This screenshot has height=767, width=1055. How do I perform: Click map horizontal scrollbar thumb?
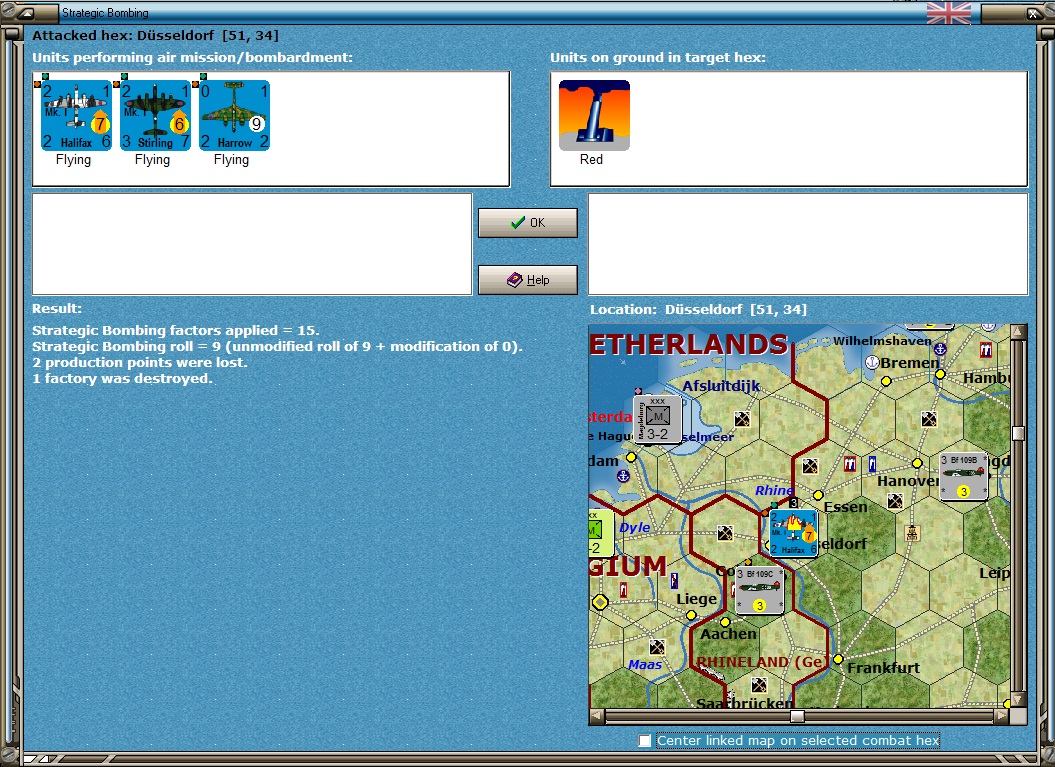(x=797, y=716)
